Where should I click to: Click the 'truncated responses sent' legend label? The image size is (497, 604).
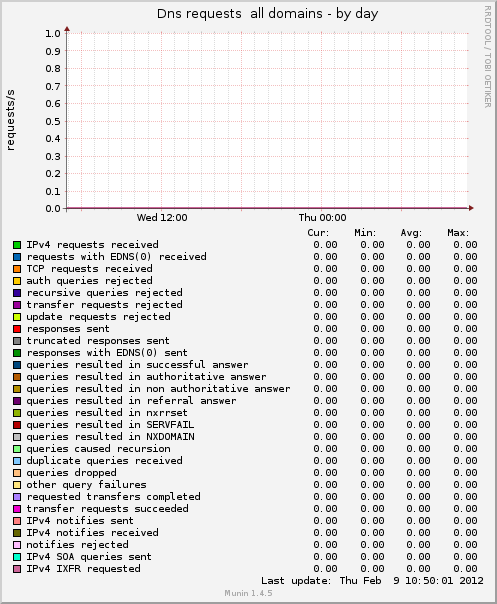pyautogui.click(x=98, y=341)
